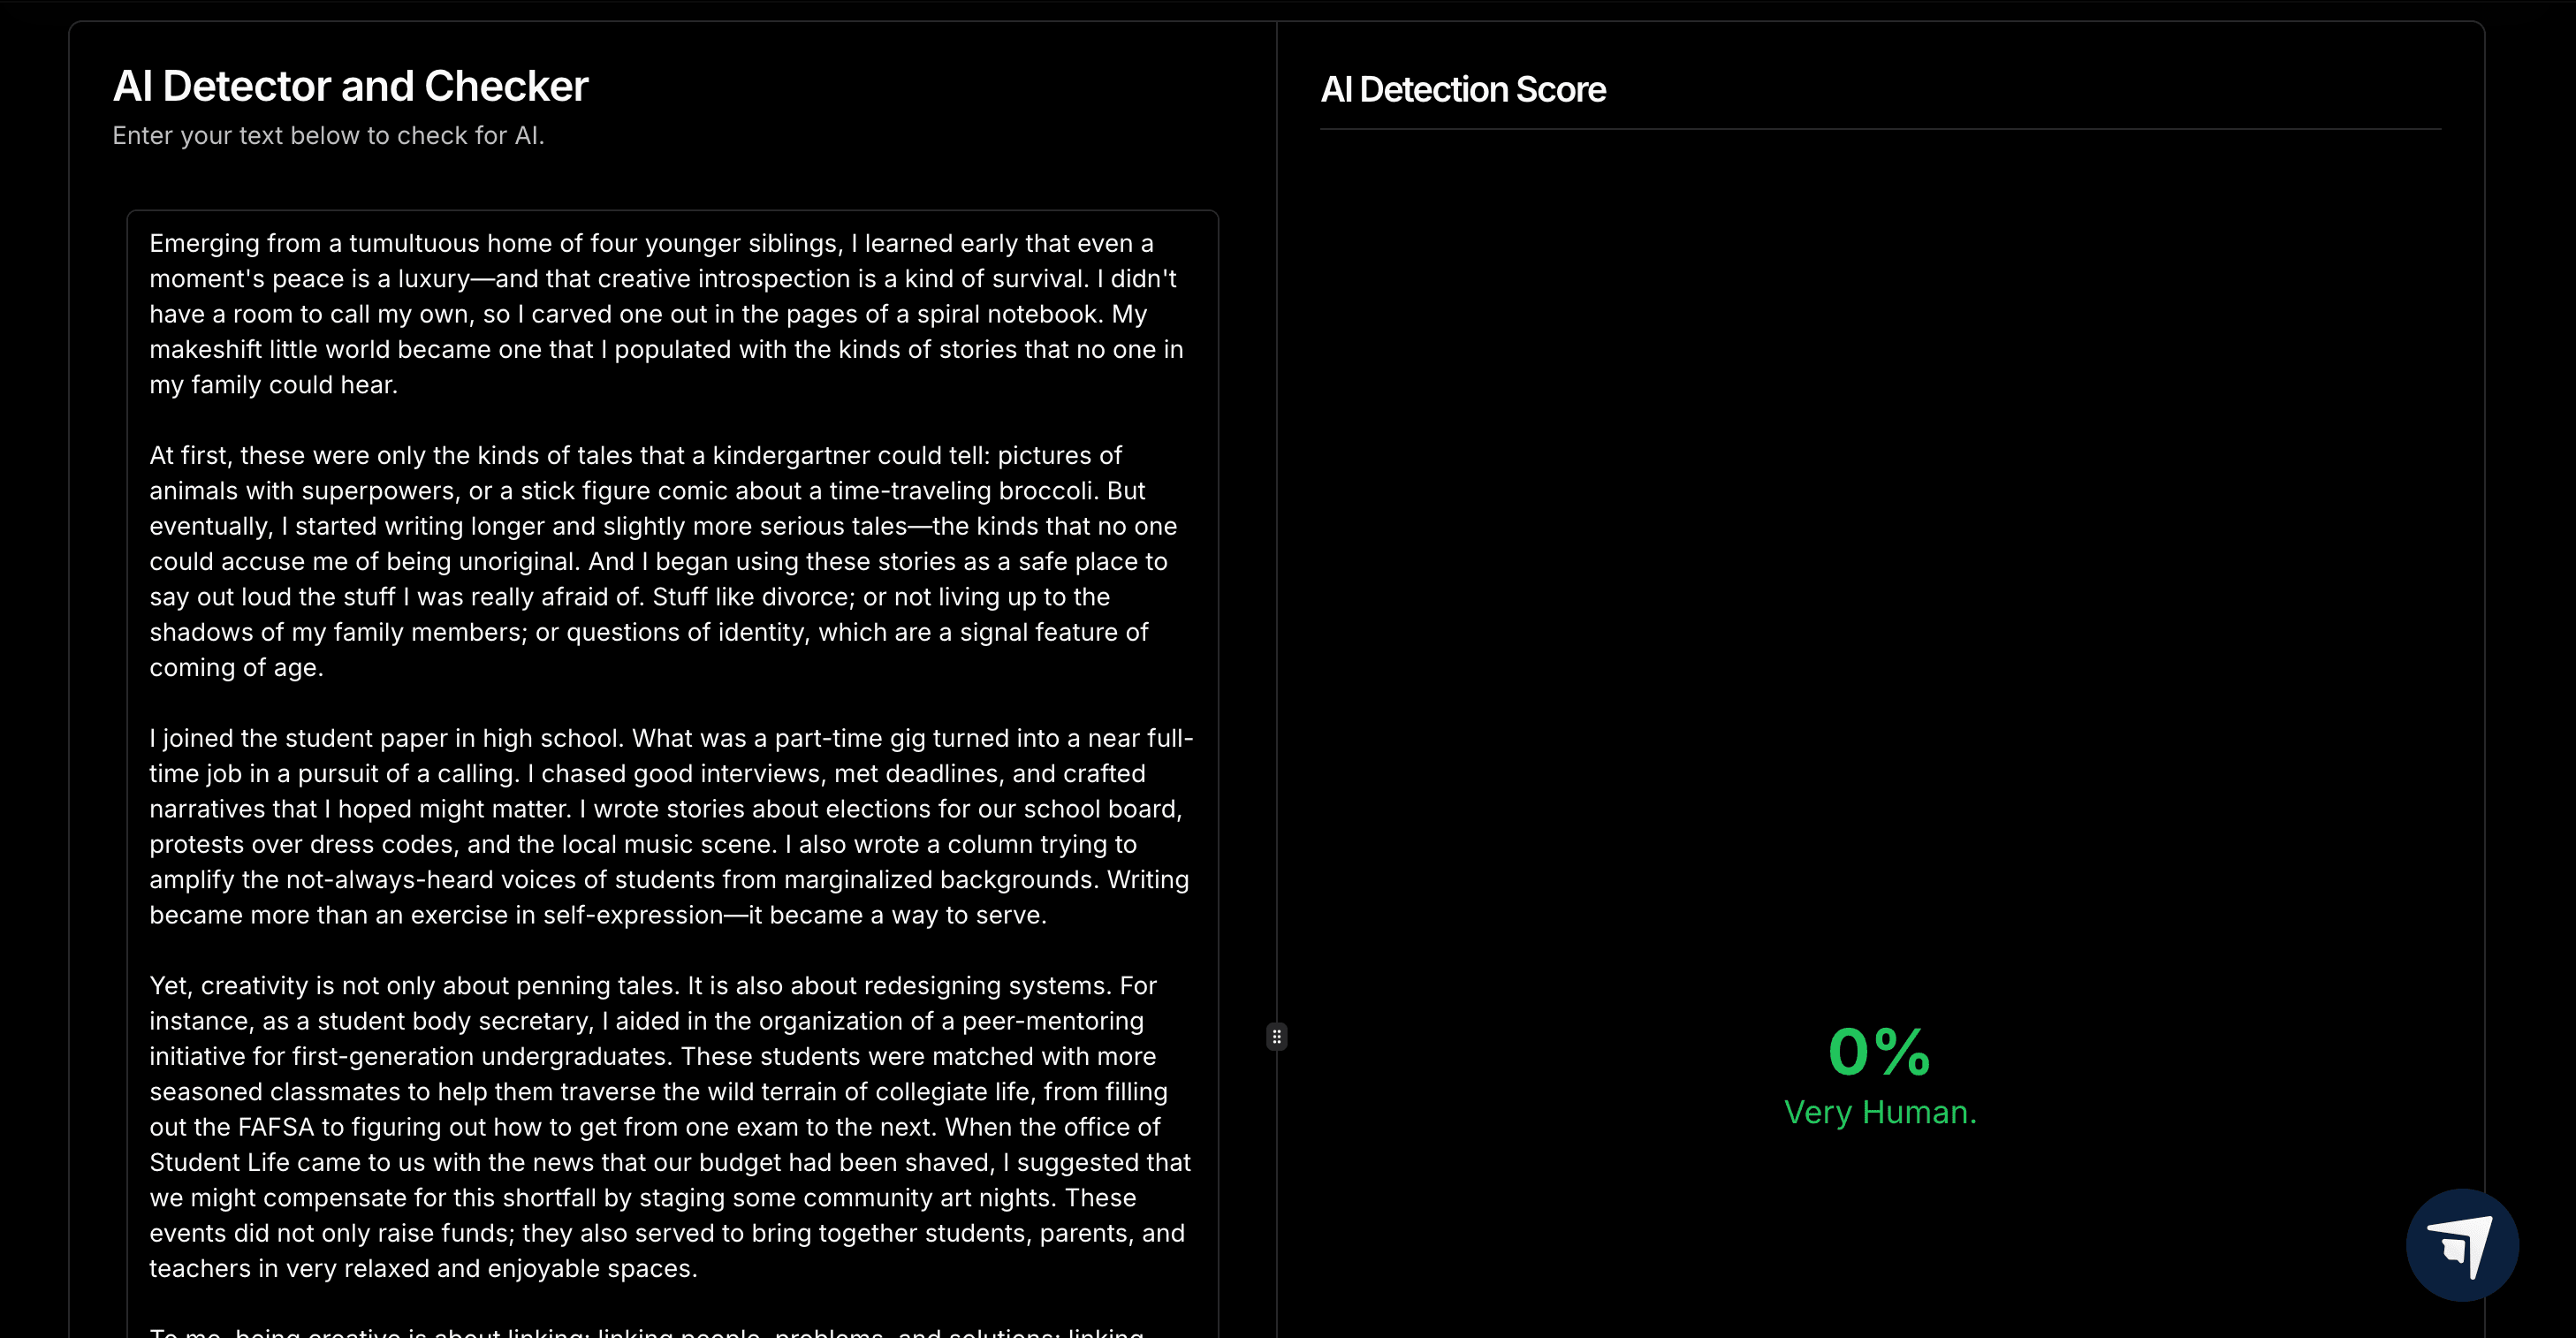
Task: Click the "Enter your text below" subtitle
Action: [328, 136]
